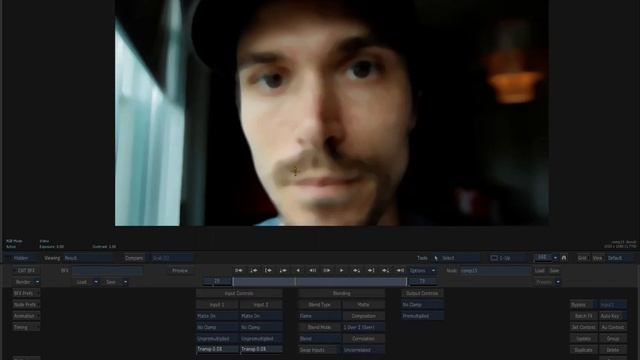Click the EXIT BFX button
Image resolution: width=640 pixels, height=360 pixels.
pos(26,271)
